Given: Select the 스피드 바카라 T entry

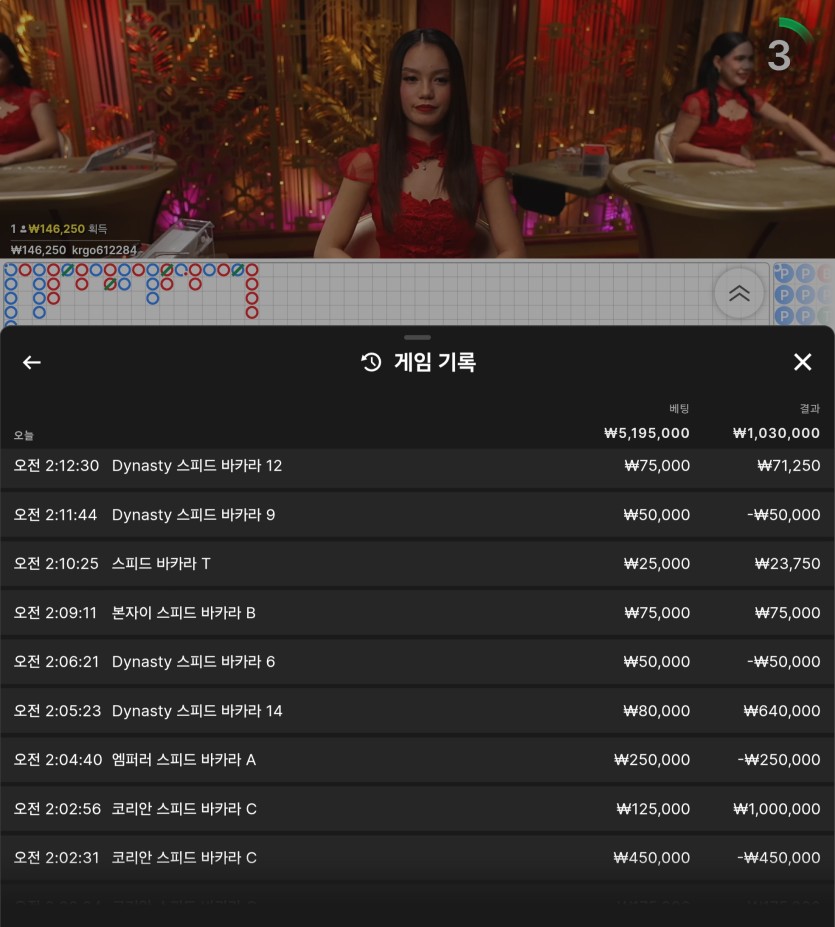Looking at the screenshot, I should (418, 564).
